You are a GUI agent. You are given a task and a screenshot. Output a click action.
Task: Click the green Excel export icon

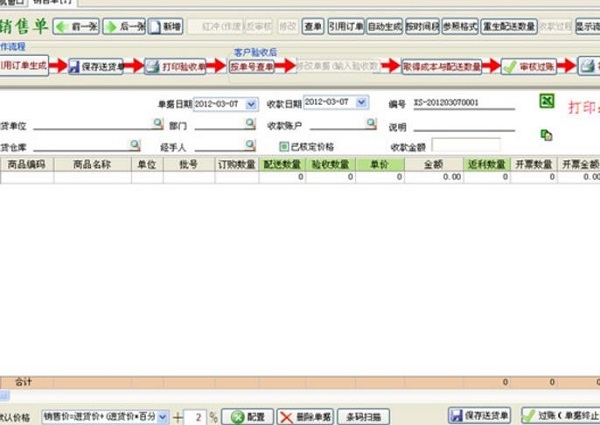(547, 101)
